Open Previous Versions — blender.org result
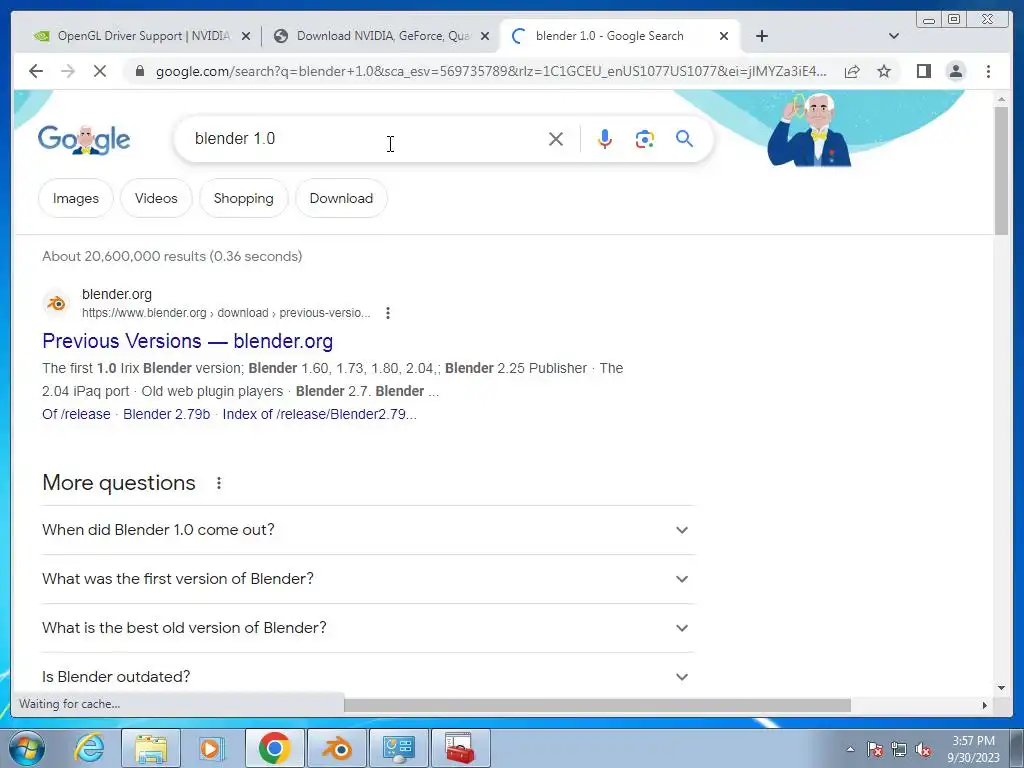 [x=187, y=341]
